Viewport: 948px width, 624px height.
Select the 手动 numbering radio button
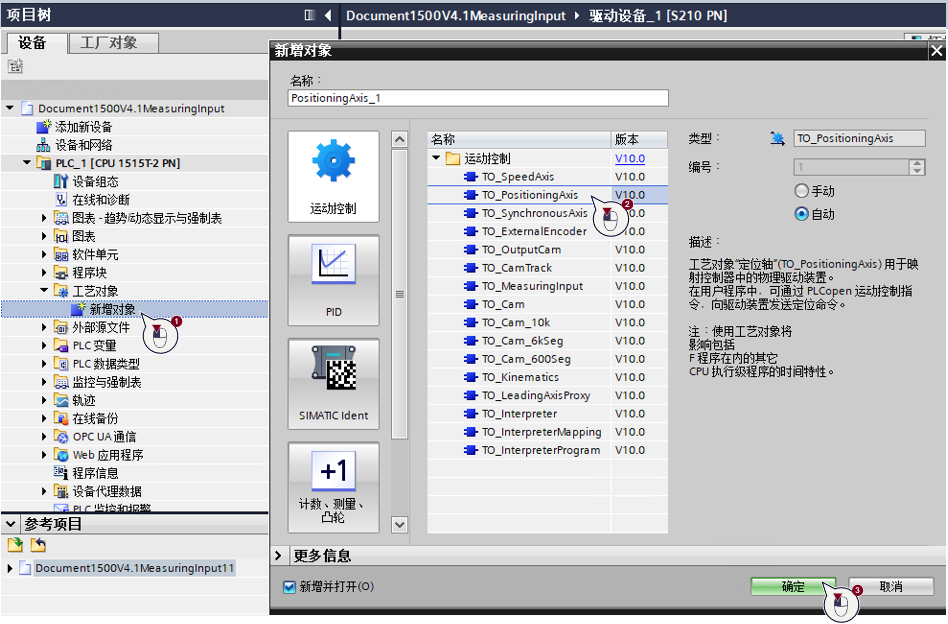coord(801,191)
